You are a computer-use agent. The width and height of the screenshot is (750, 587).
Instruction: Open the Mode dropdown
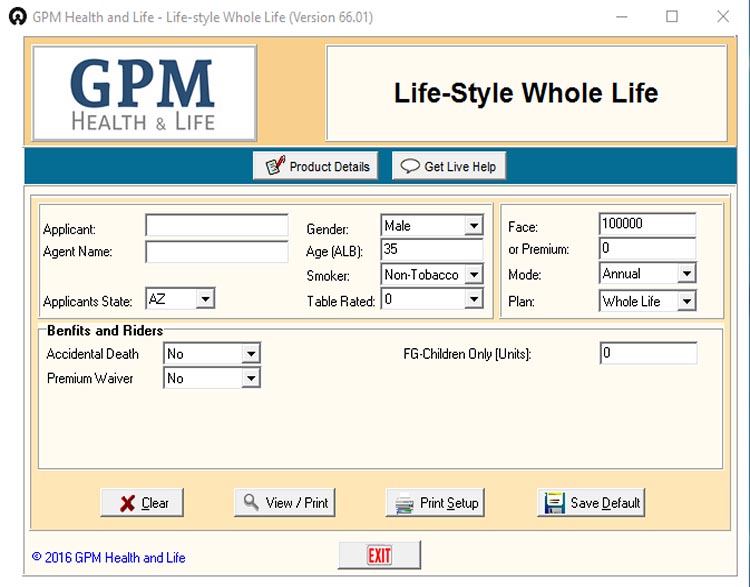coord(686,273)
